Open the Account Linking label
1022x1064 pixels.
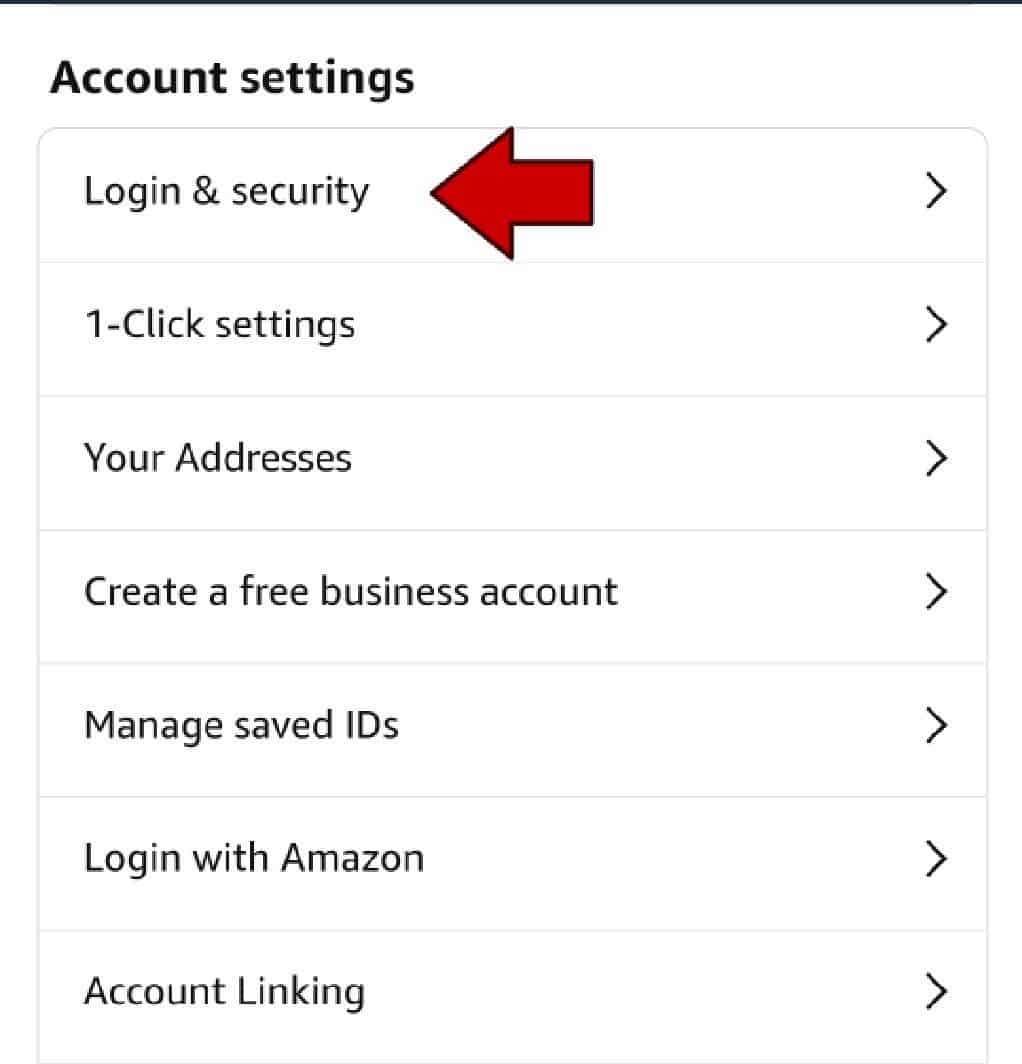(224, 991)
